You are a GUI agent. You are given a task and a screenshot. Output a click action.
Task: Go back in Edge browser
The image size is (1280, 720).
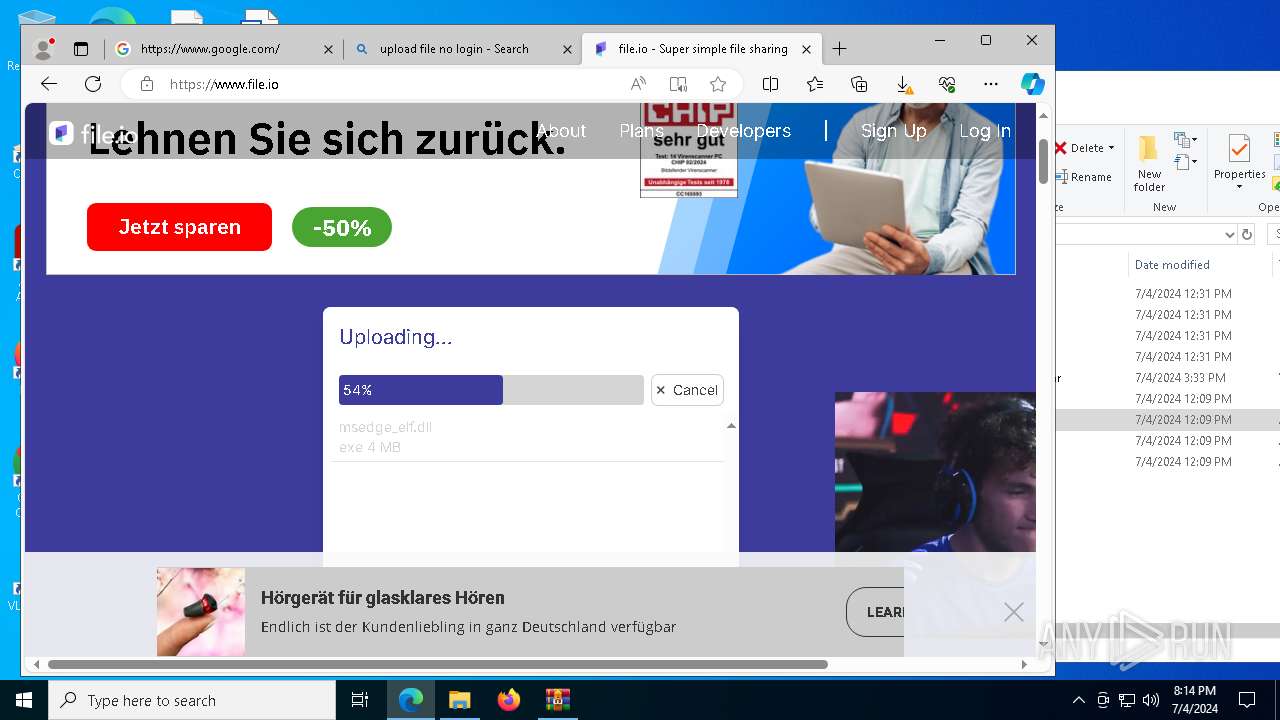coord(49,84)
